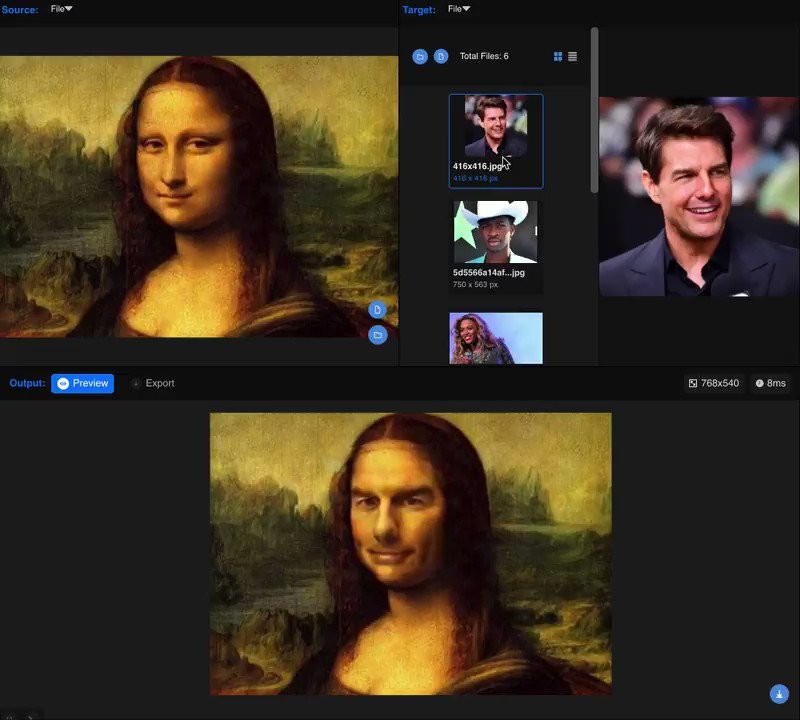800x720 pixels.
Task: Click the Target: label
Action: click(x=419, y=10)
